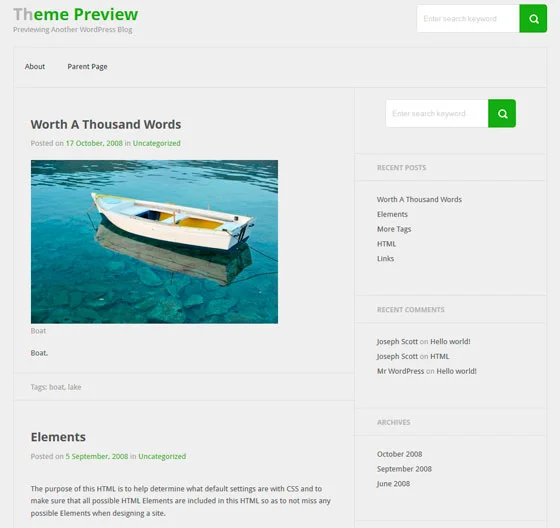Open the 5 September, 2008 date link
This screenshot has width=560, height=528.
(x=97, y=457)
